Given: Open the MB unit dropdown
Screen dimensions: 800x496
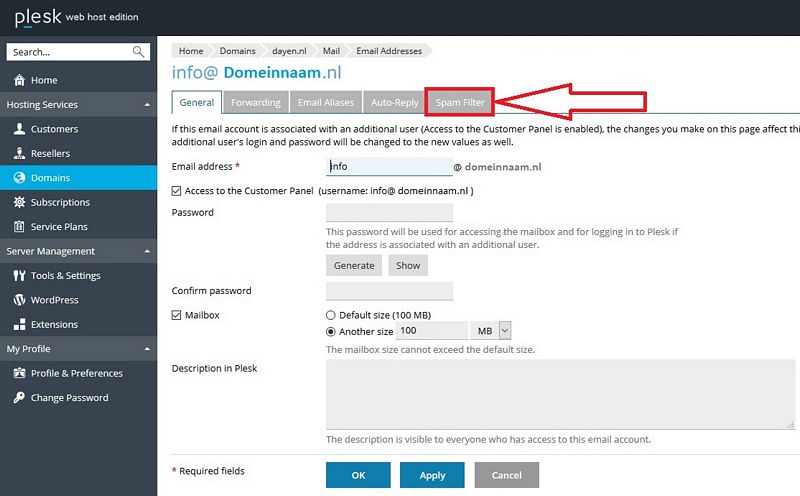Looking at the screenshot, I should [x=490, y=331].
